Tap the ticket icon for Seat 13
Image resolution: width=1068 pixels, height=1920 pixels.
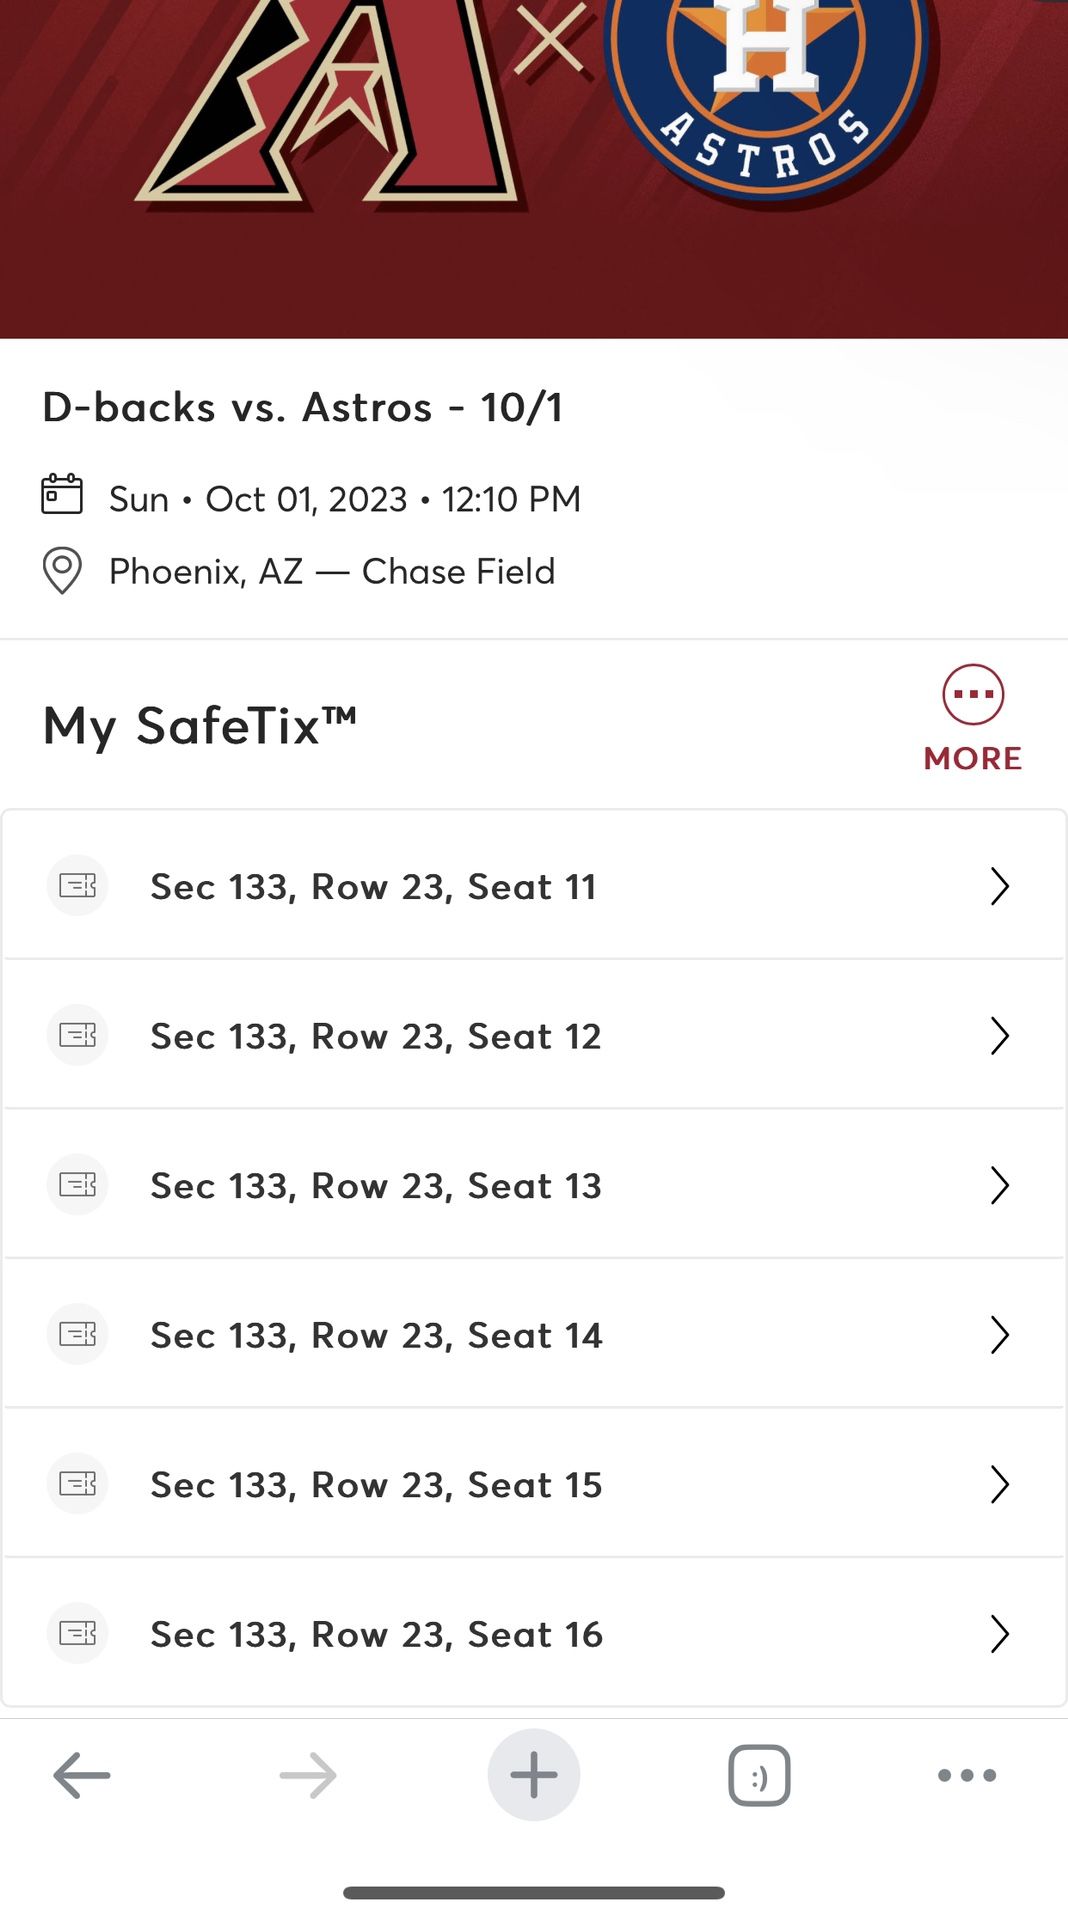point(77,1185)
